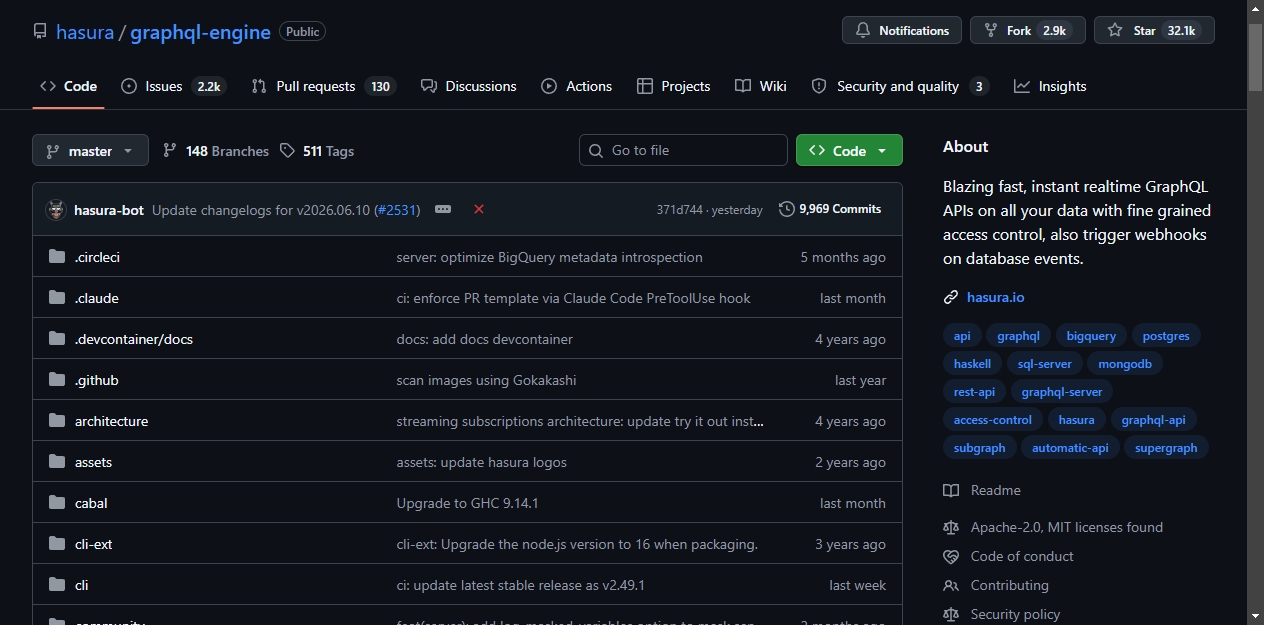
Task: Select the bigquery topic tag
Action: click(x=1091, y=336)
